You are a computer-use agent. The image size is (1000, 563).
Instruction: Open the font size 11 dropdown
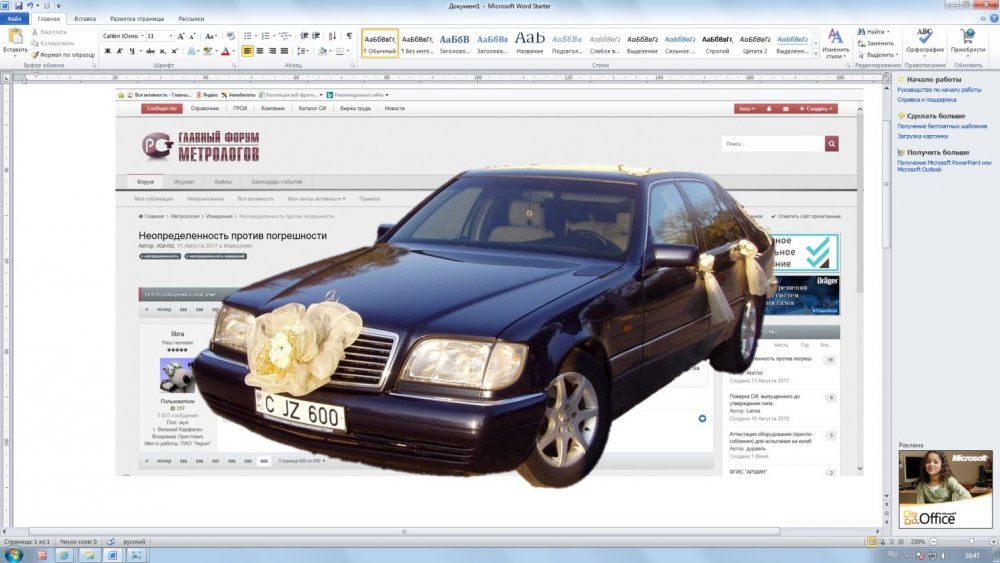pos(171,36)
